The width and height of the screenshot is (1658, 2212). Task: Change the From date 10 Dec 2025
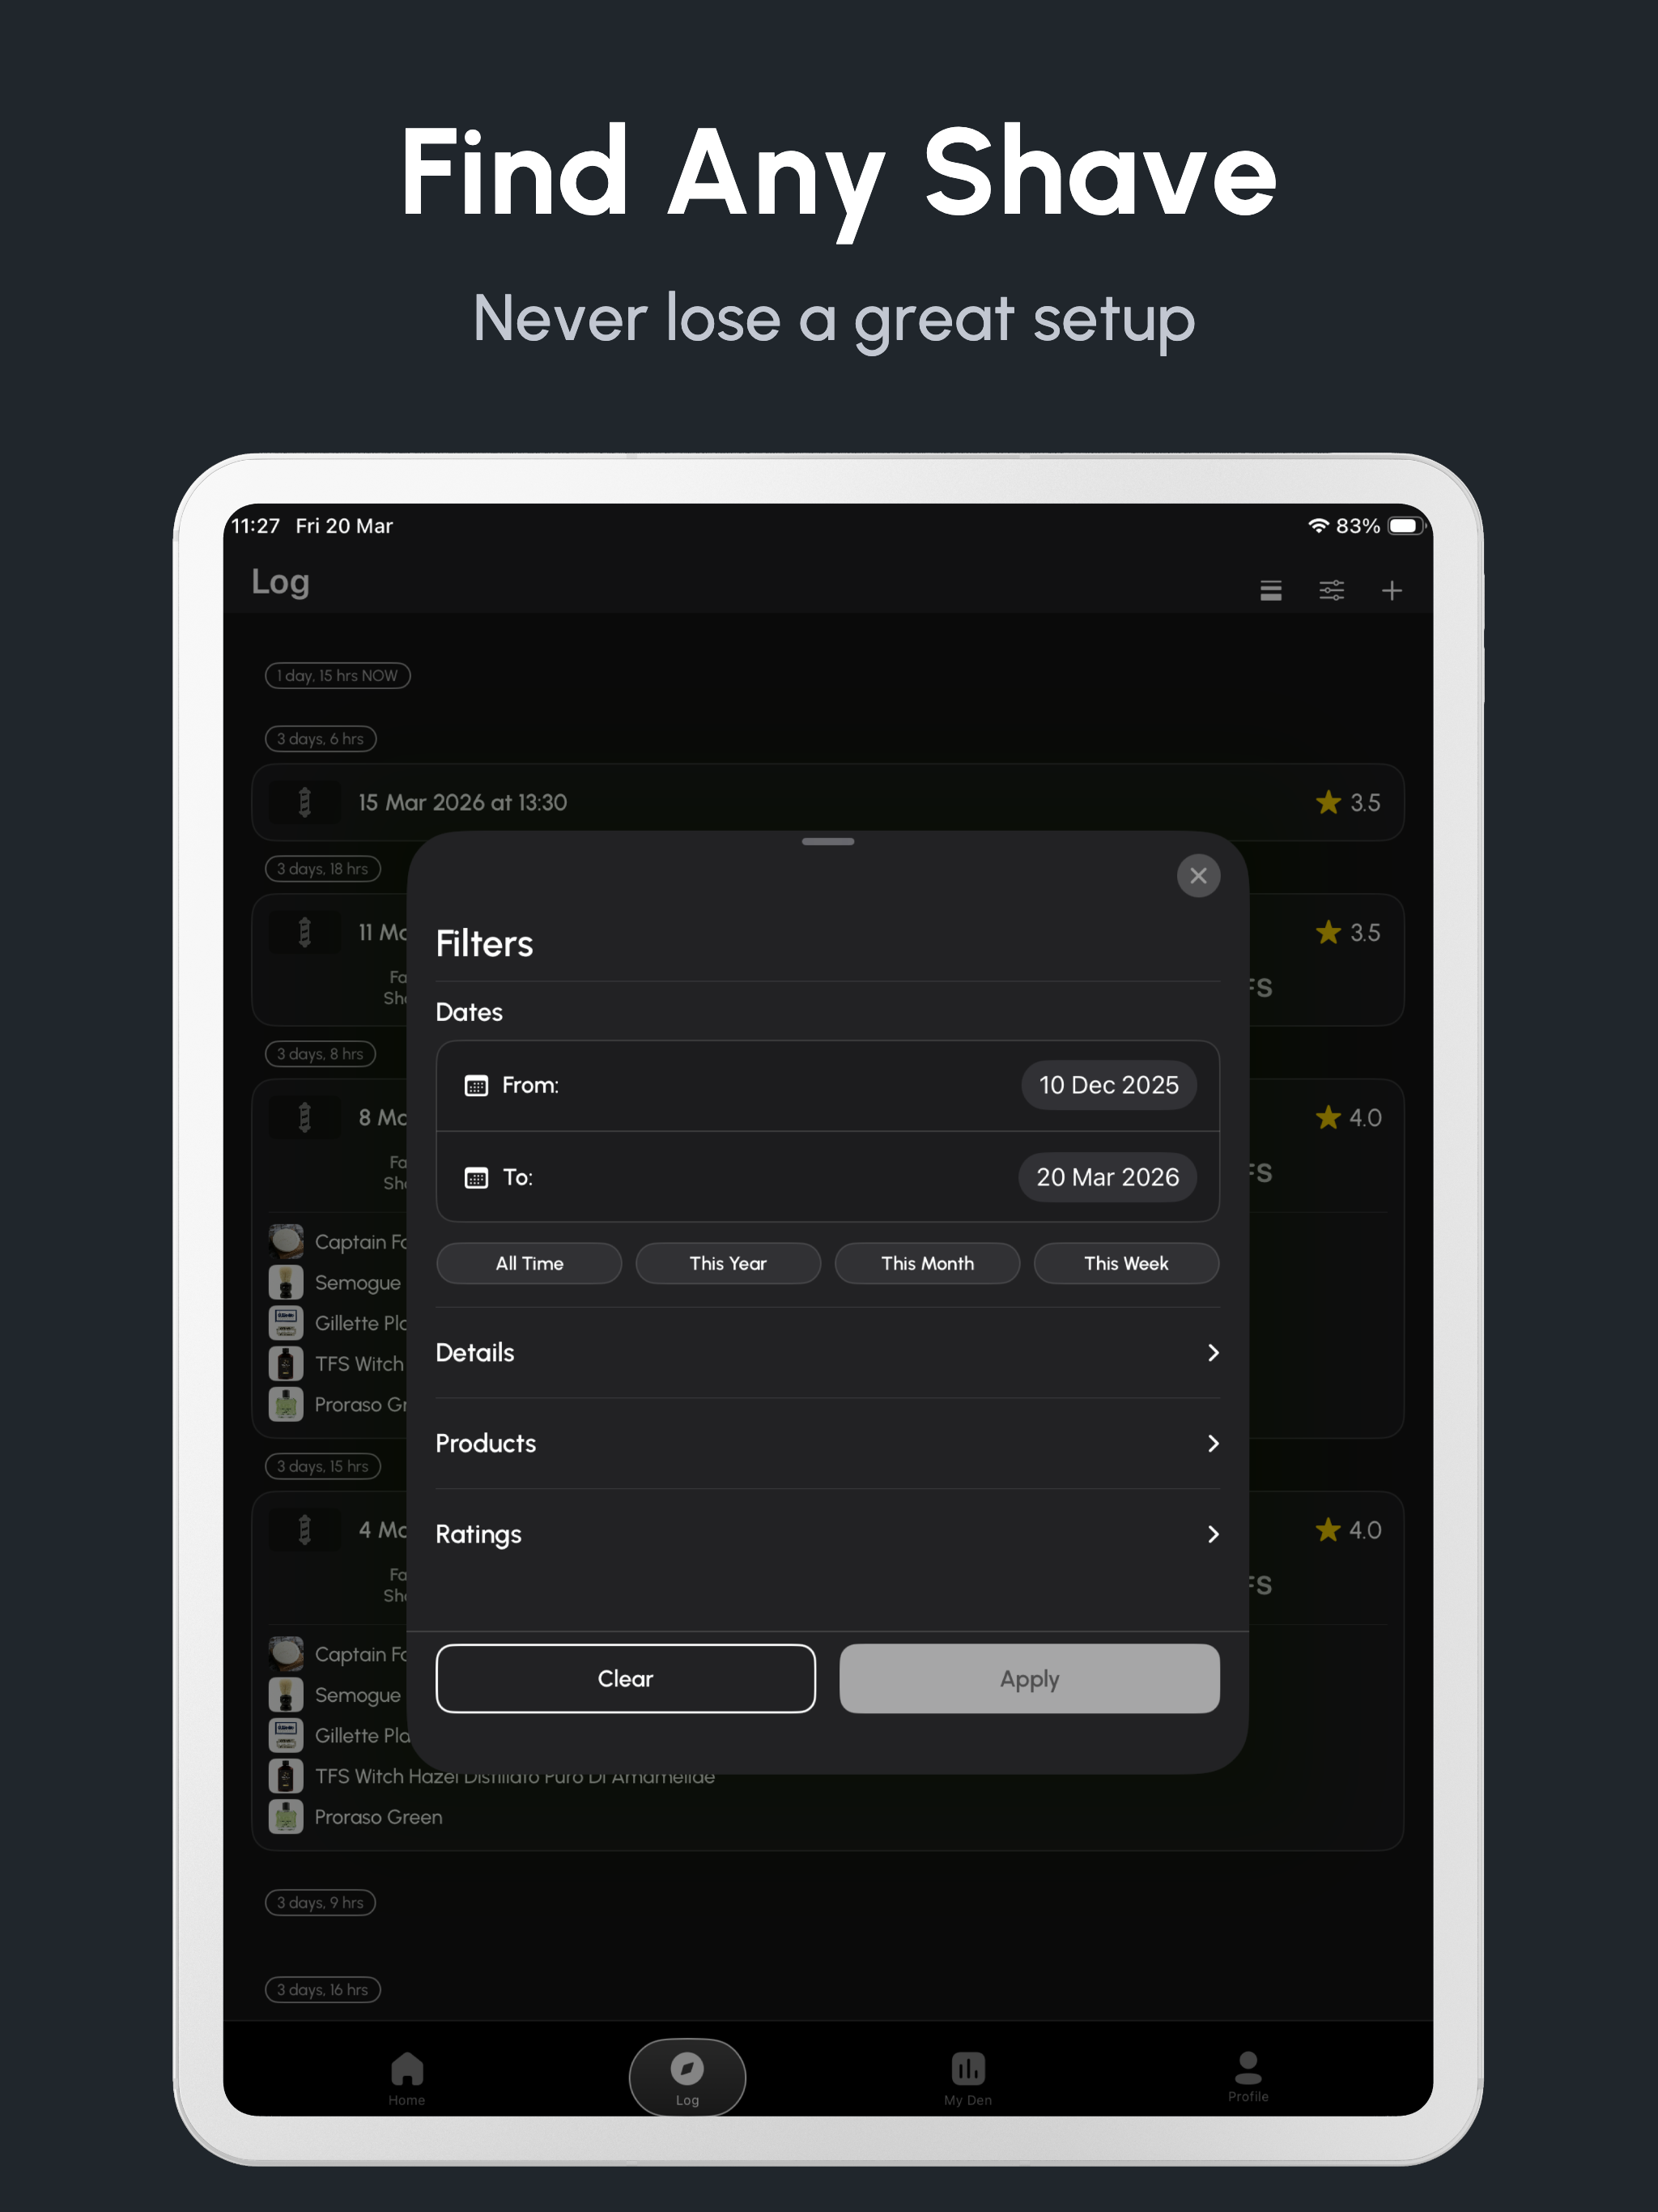(1108, 1085)
